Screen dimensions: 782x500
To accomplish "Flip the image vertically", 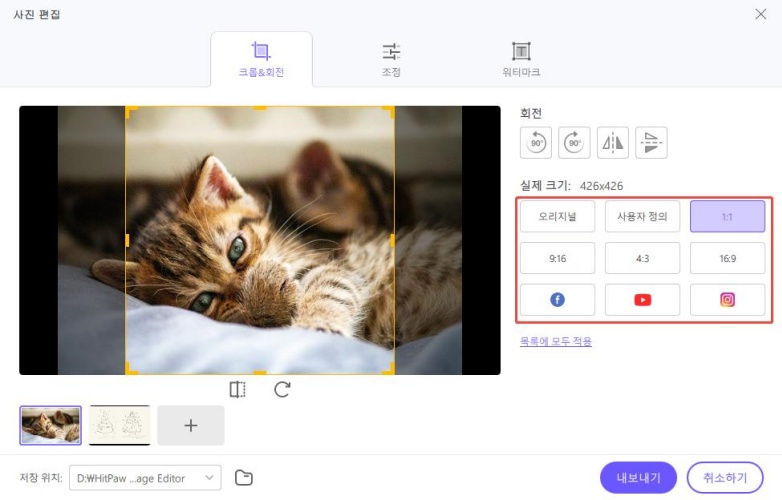I will point(651,143).
